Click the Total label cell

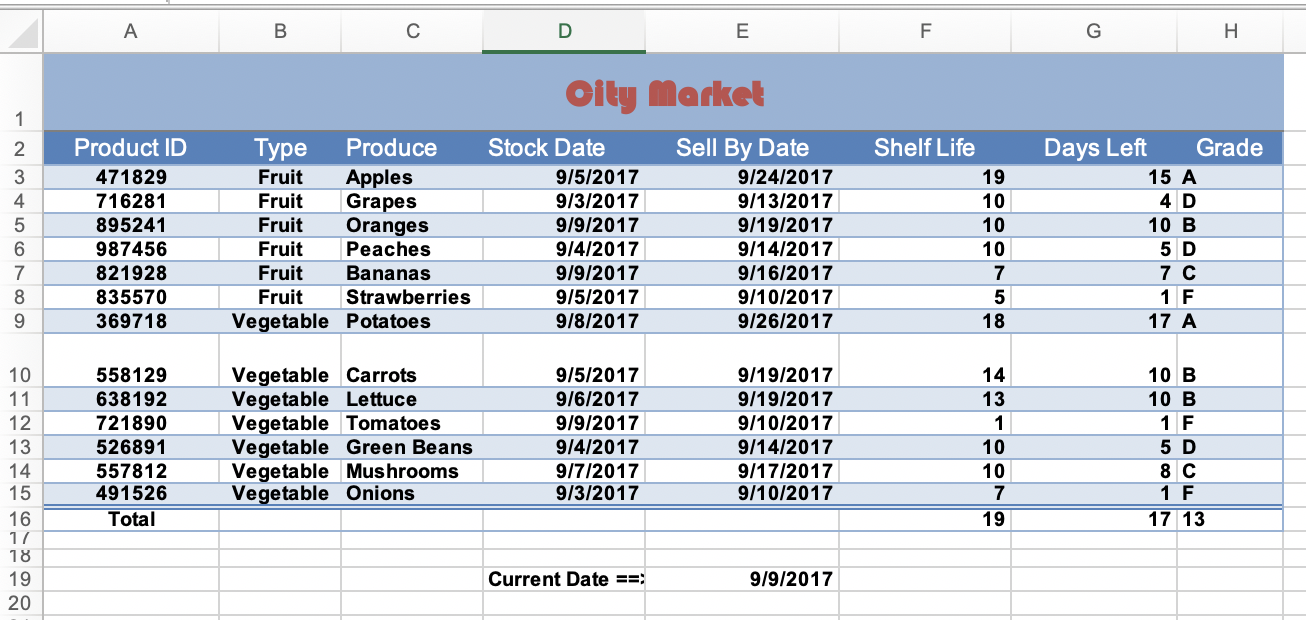click(130, 519)
